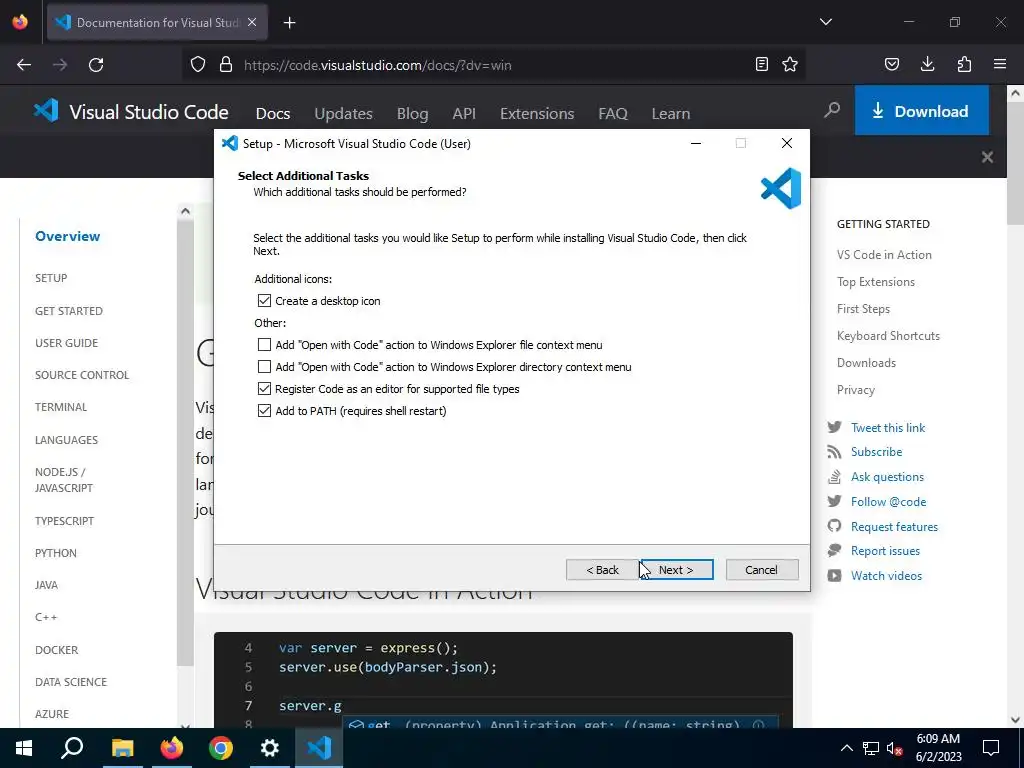Open a new Firefox tab
This screenshot has width=1024, height=768.
tap(289, 23)
